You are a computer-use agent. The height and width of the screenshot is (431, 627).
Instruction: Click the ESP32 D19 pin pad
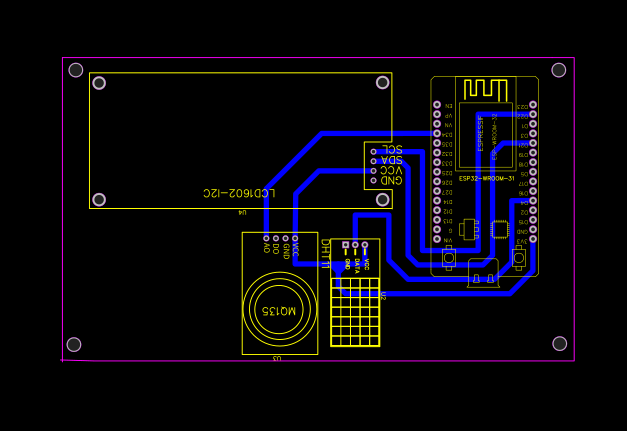[x=533, y=153]
